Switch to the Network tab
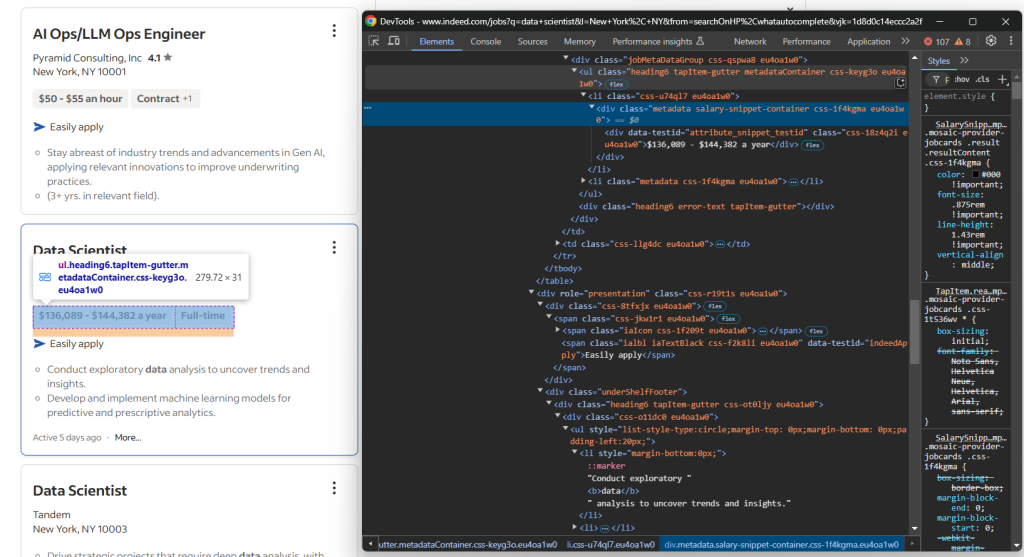The image size is (1024, 557). tap(750, 41)
